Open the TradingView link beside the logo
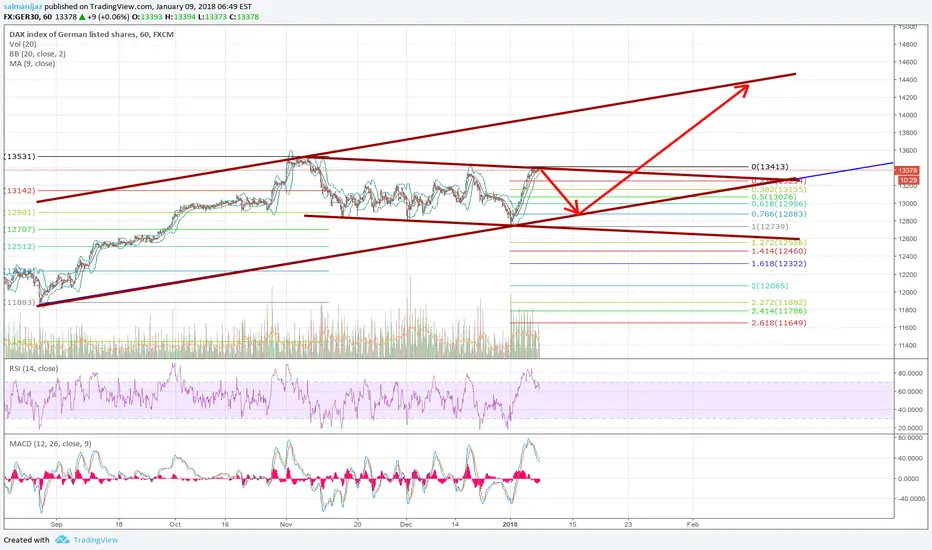 pyautogui.click(x=96, y=540)
